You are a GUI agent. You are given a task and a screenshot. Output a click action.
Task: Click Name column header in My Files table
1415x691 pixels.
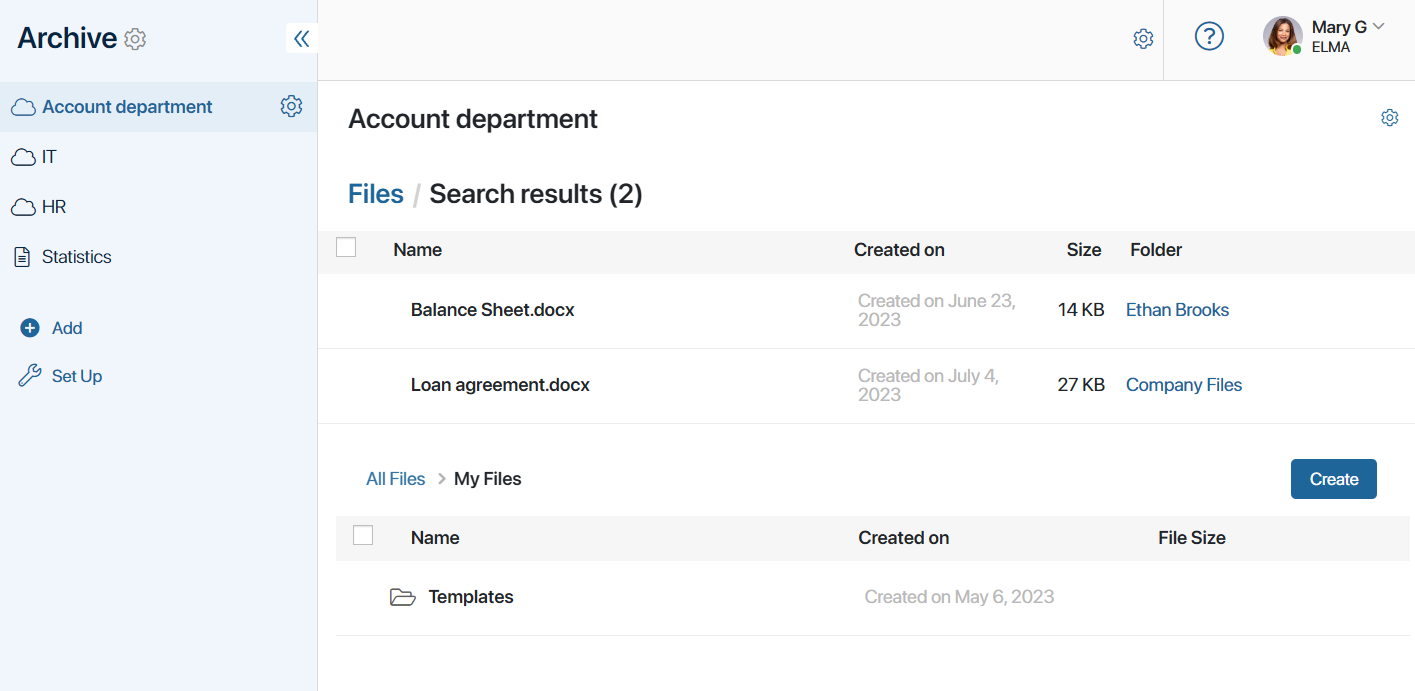(x=435, y=538)
